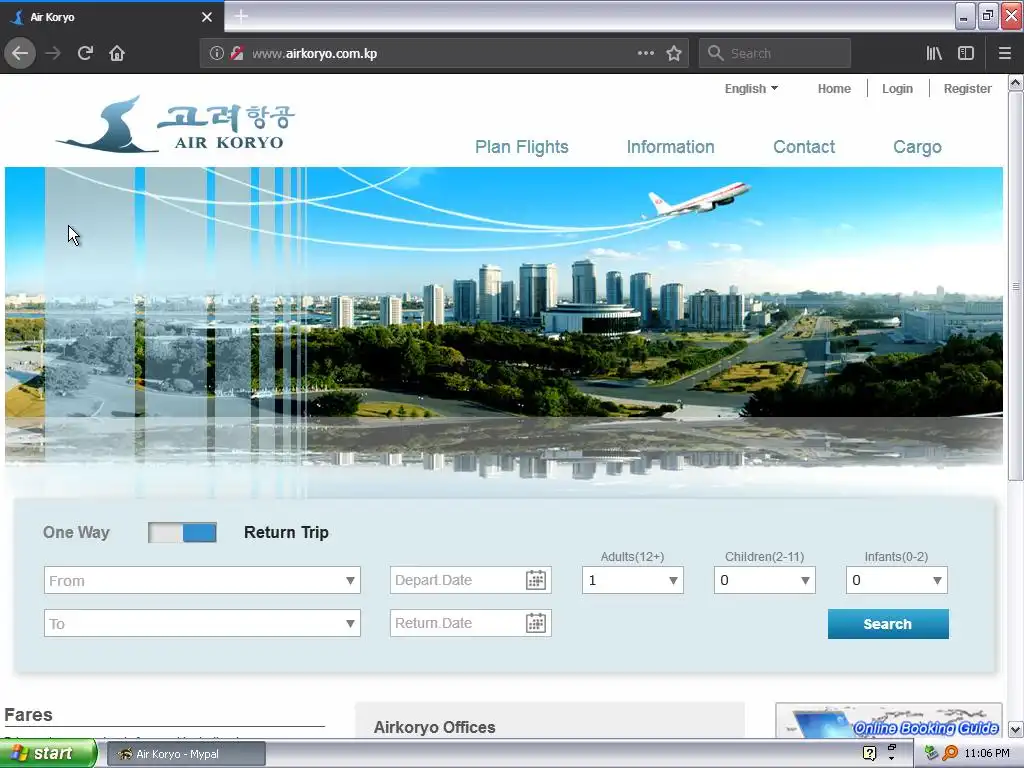Close the Air Koryo tab
The height and width of the screenshot is (768, 1024).
tap(207, 17)
